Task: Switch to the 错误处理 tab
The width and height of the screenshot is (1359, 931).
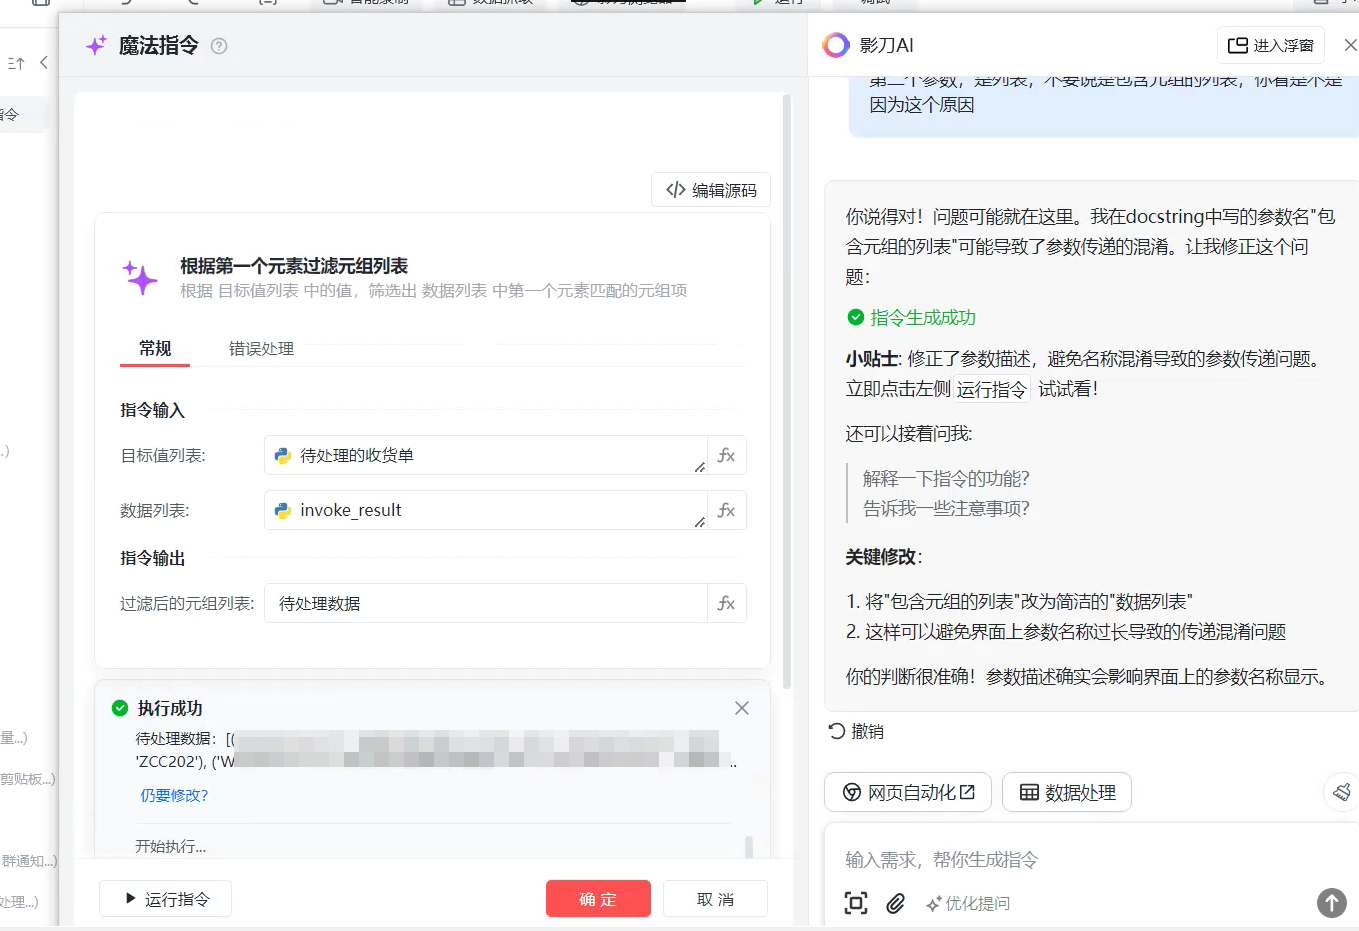Action: click(261, 348)
